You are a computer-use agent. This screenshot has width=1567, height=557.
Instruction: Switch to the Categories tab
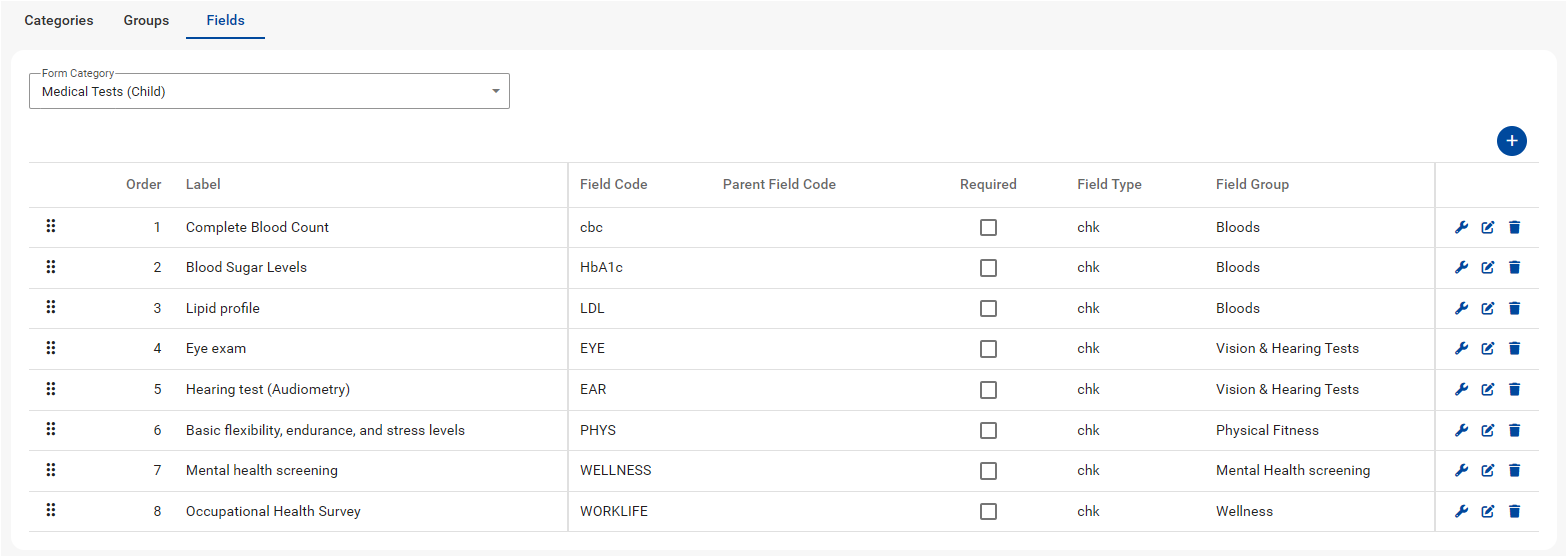pyautogui.click(x=59, y=20)
